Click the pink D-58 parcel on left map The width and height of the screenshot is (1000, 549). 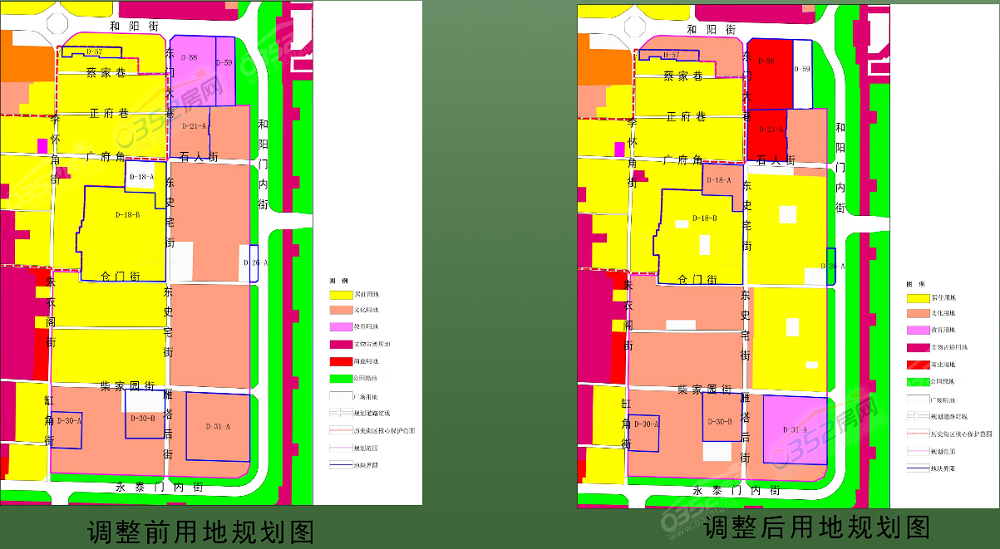point(191,72)
